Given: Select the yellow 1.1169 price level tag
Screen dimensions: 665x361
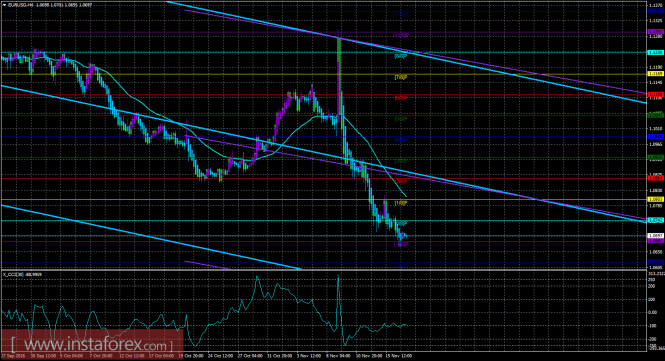Looking at the screenshot, I should pyautogui.click(x=655, y=74).
